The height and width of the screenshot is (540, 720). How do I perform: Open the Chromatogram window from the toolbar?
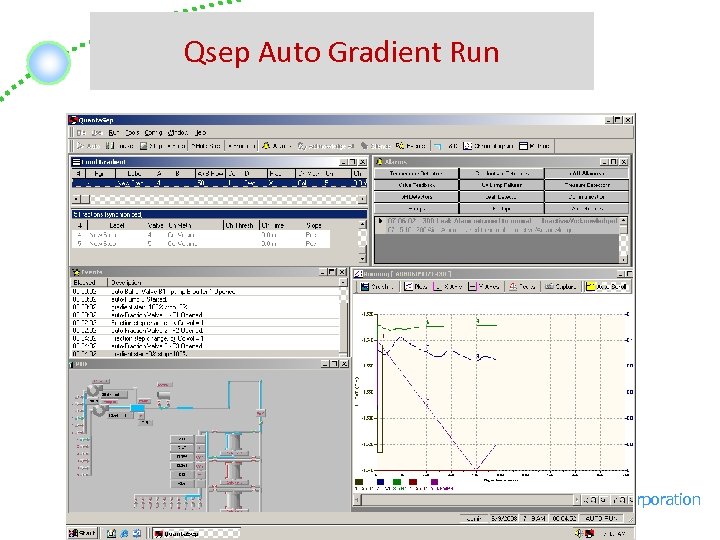(488, 146)
